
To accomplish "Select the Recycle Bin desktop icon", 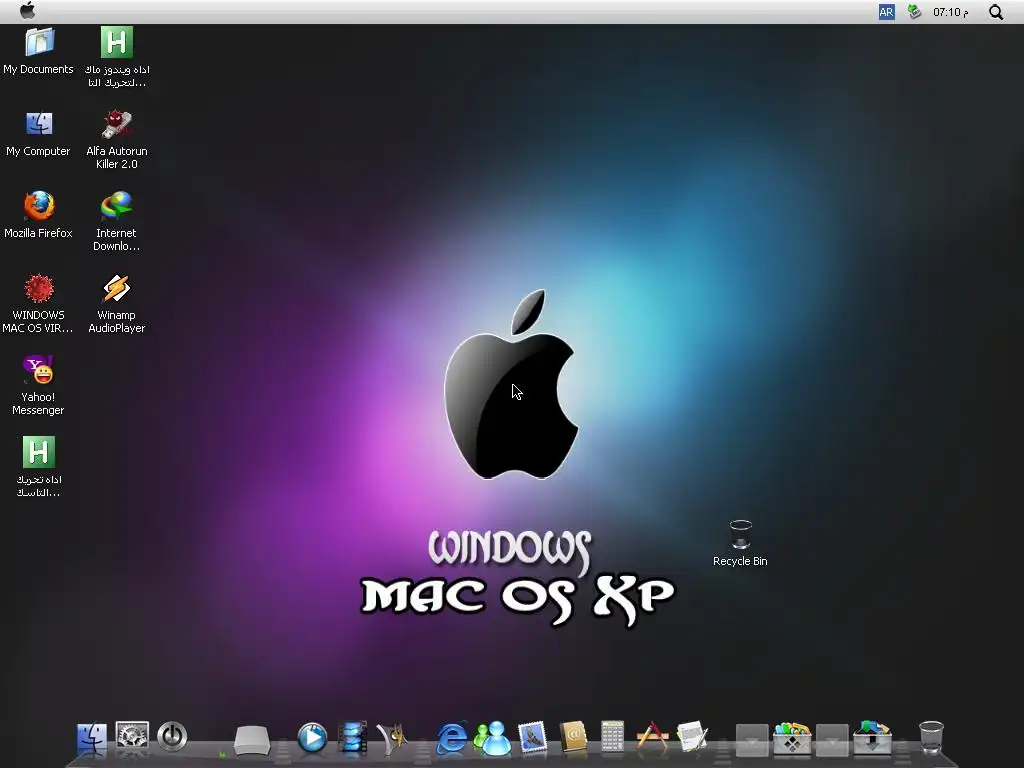I will click(x=741, y=543).
